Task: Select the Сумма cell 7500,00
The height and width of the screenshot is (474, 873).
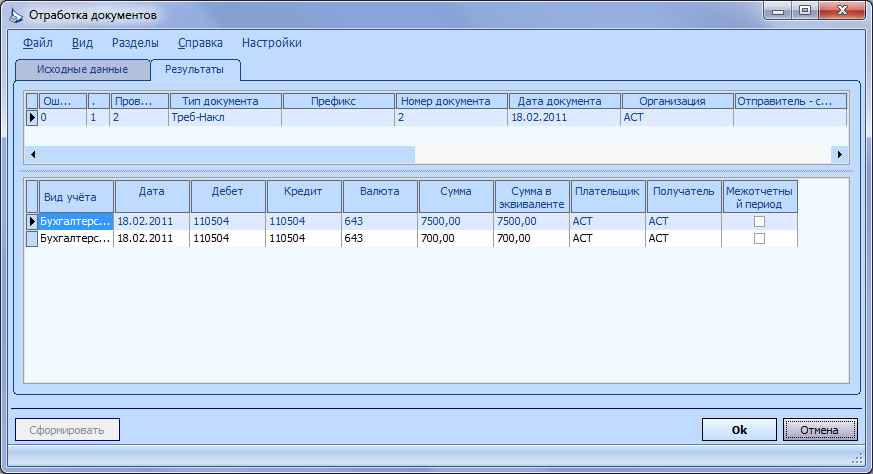Action: (x=455, y=221)
